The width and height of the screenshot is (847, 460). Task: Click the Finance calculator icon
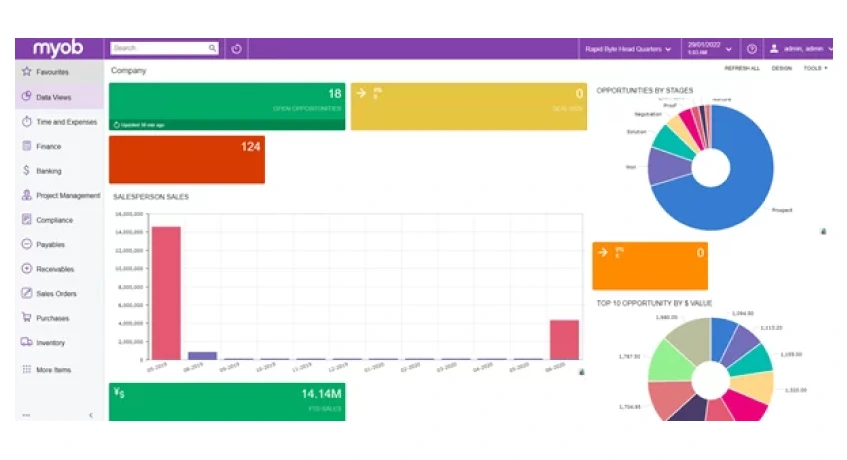click(26, 146)
